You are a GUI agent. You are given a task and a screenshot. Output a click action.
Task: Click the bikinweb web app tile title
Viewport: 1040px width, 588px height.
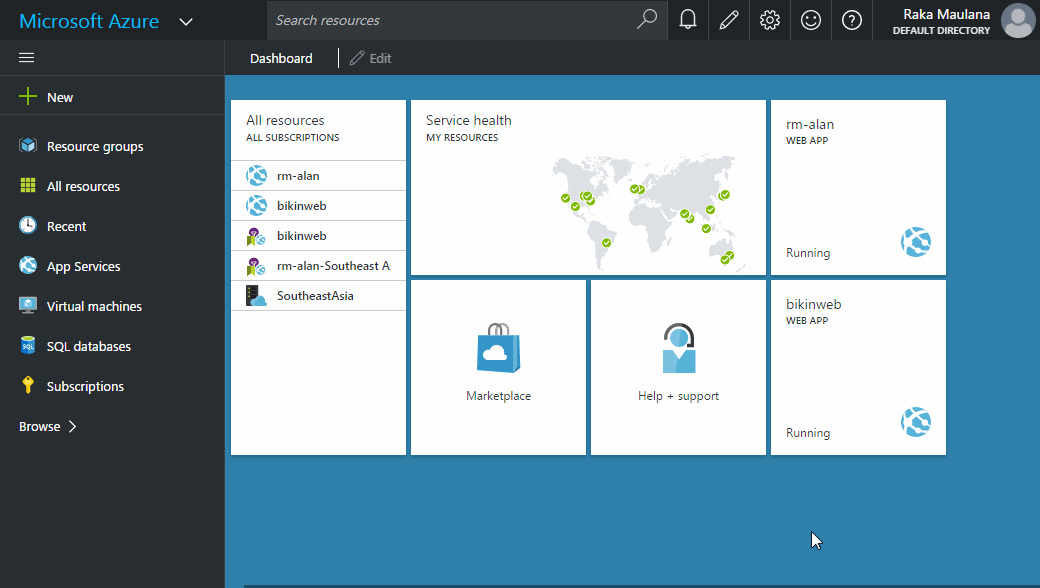[814, 304]
